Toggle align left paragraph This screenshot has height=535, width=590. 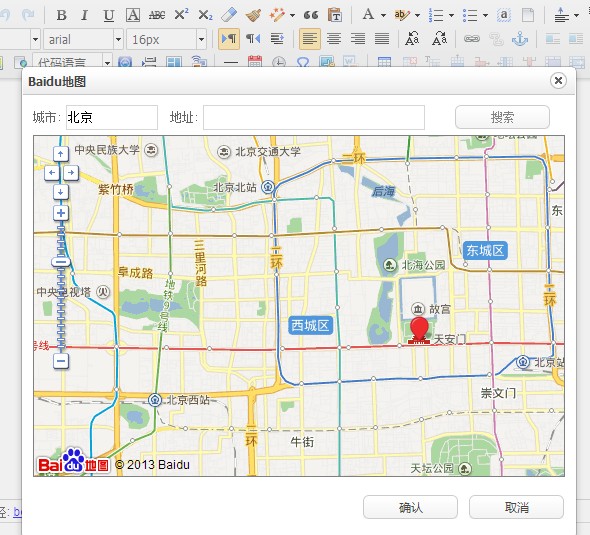[x=310, y=39]
